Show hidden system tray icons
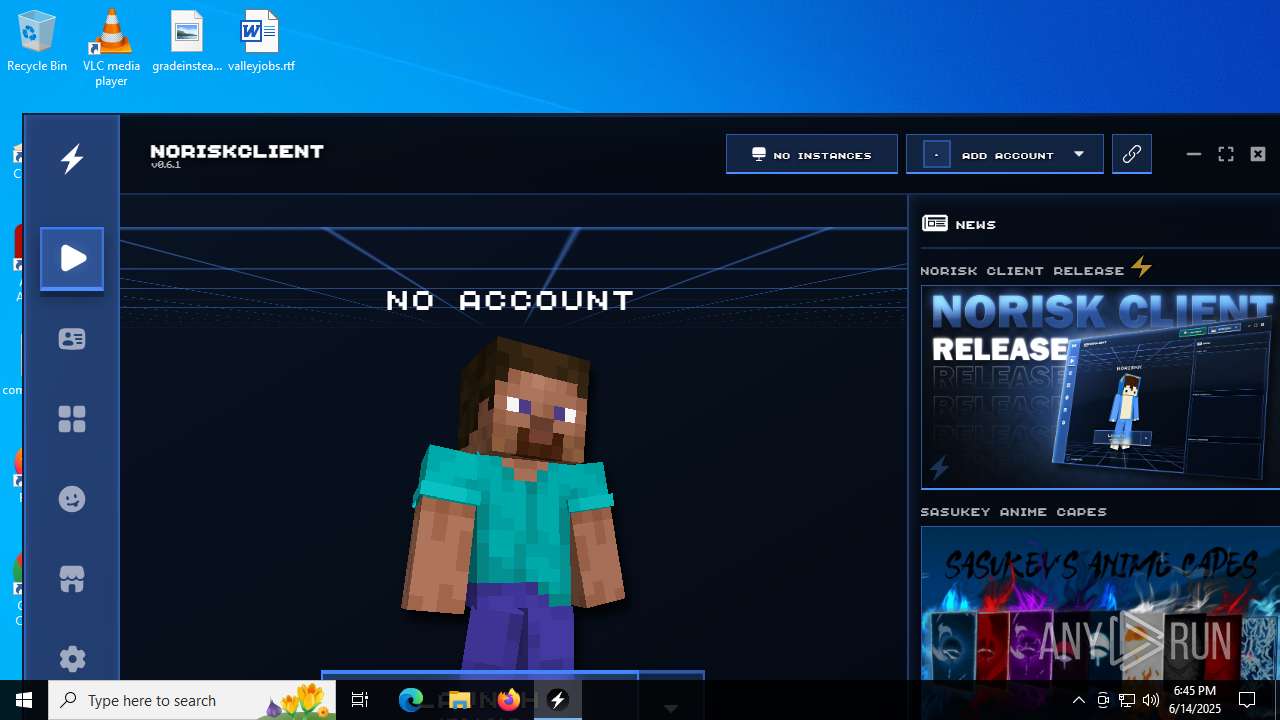The width and height of the screenshot is (1280, 720). click(1078, 700)
